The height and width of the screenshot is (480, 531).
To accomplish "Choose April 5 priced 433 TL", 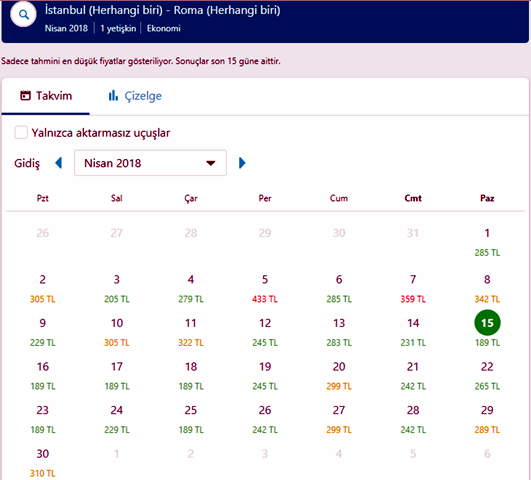I will point(265,288).
